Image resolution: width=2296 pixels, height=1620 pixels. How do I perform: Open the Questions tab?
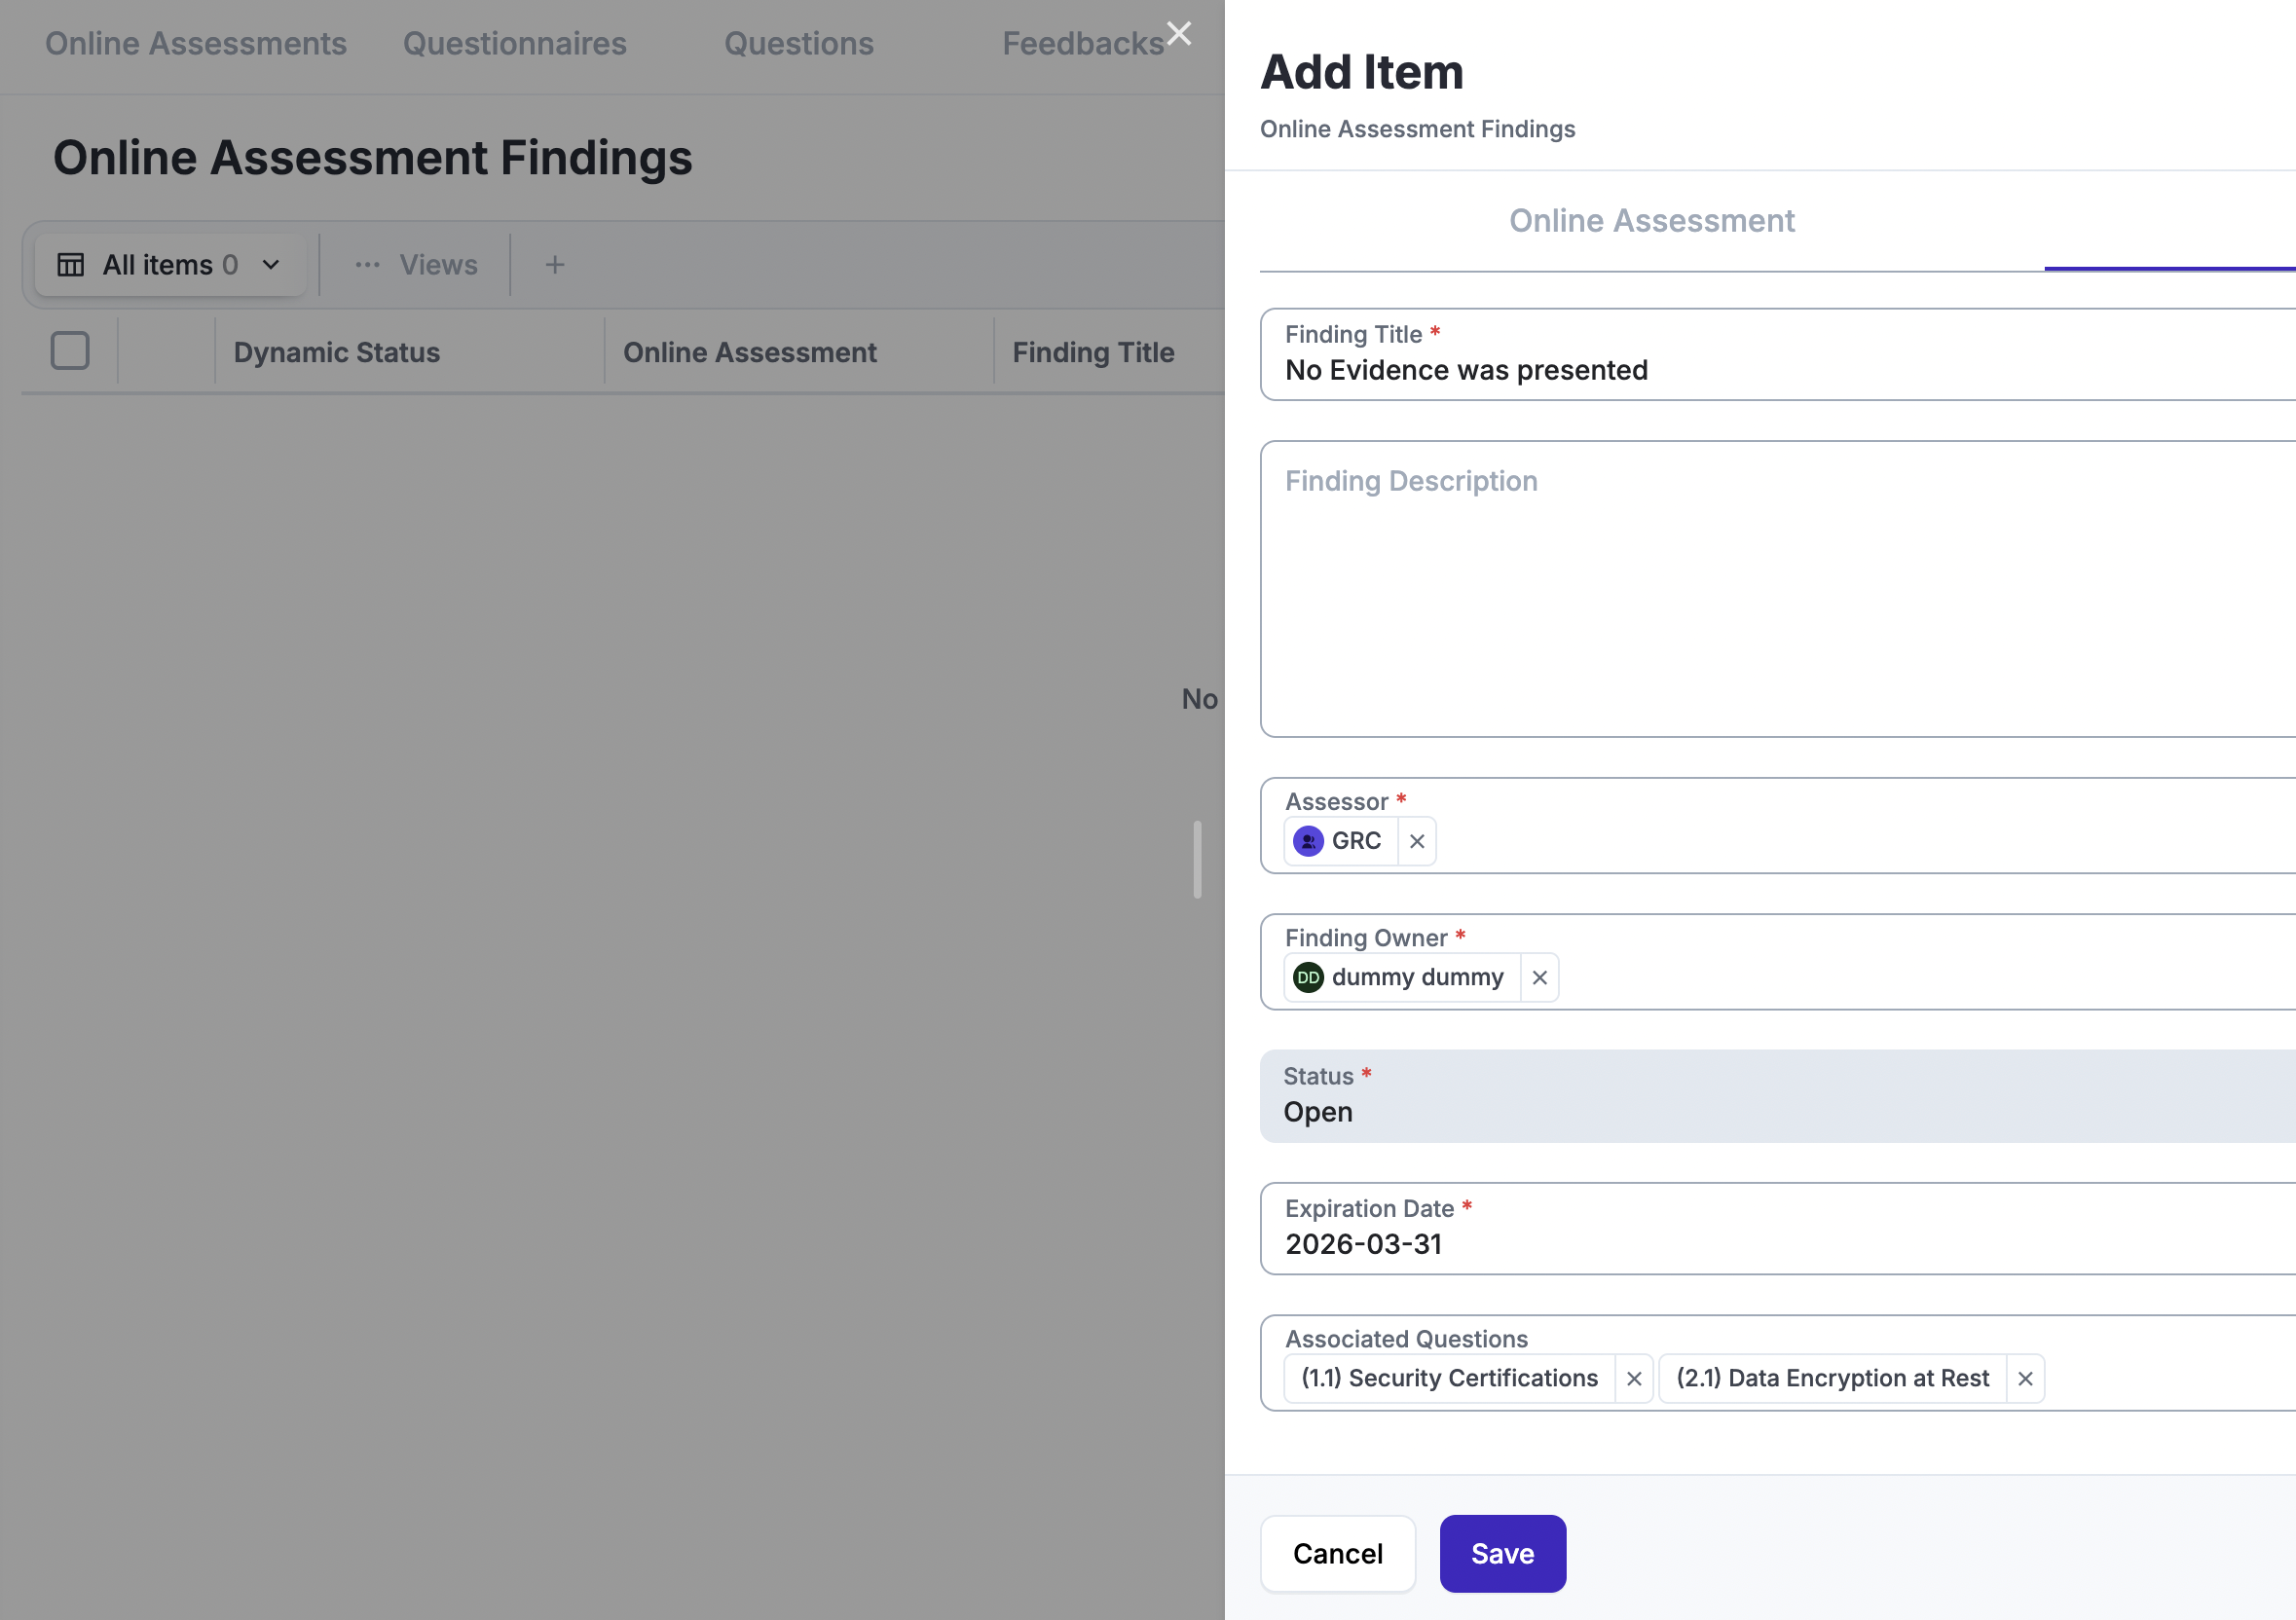coord(798,44)
